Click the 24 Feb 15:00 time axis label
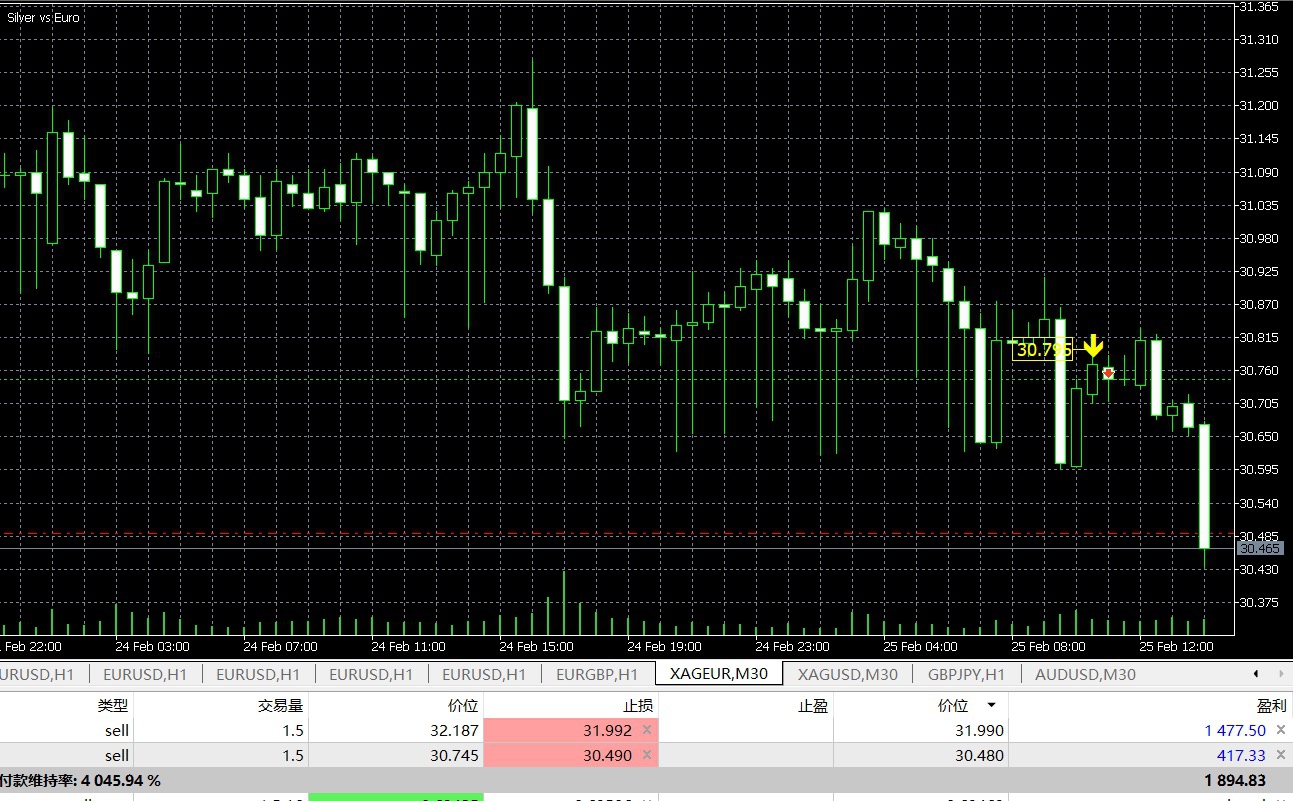Image resolution: width=1293 pixels, height=801 pixels. (536, 646)
